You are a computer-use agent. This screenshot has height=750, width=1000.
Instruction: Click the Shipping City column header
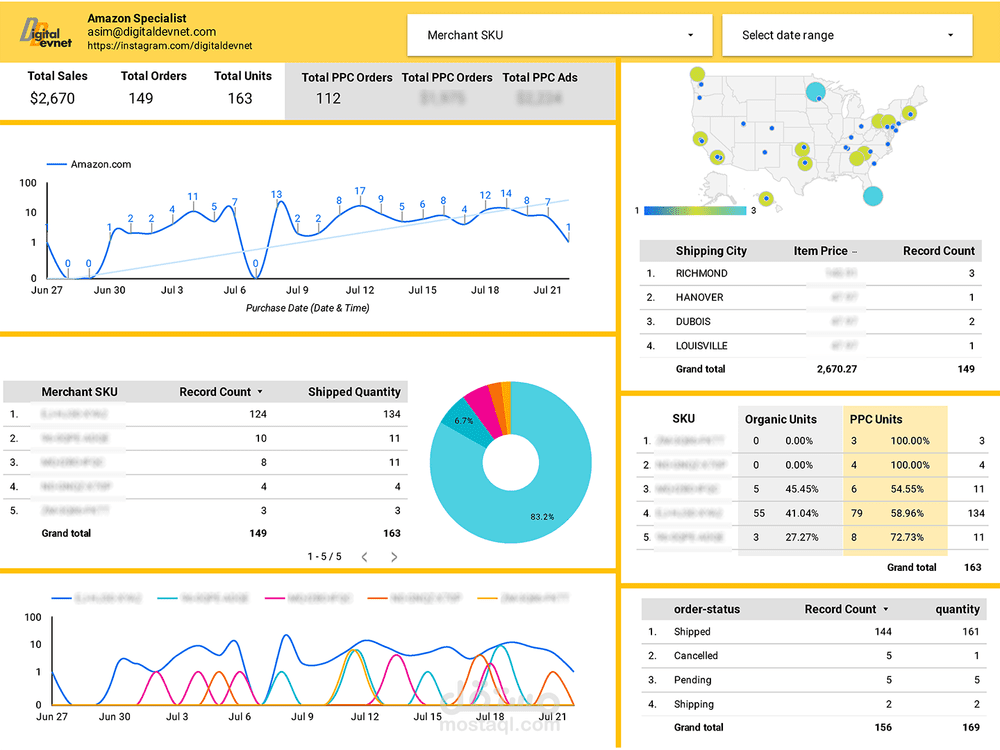point(711,251)
